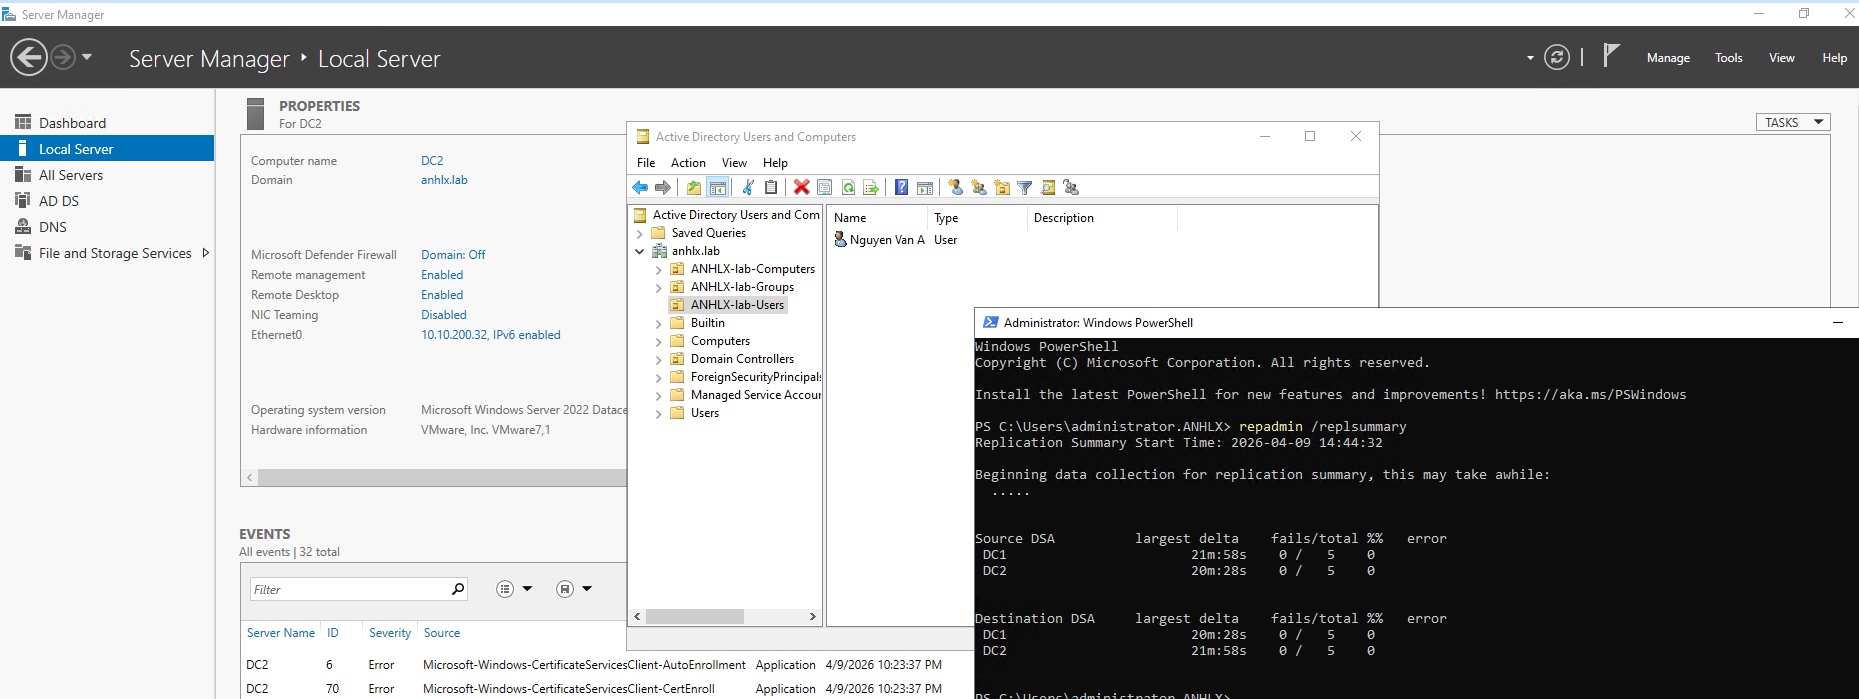This screenshot has height=699, width=1859.
Task: Click Microsoft Defender Firewall Domain: Off link
Action: click(453, 255)
